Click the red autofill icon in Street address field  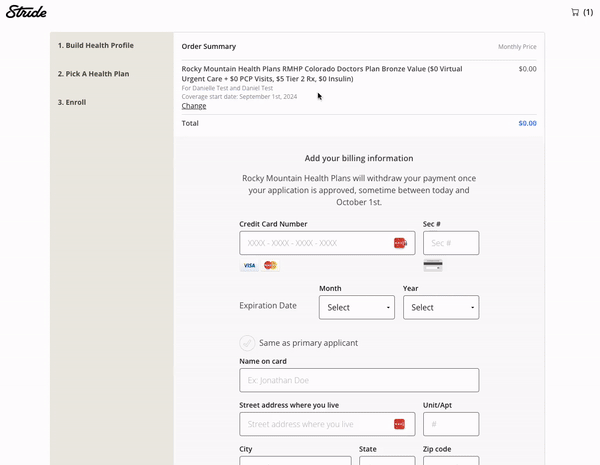coord(399,424)
